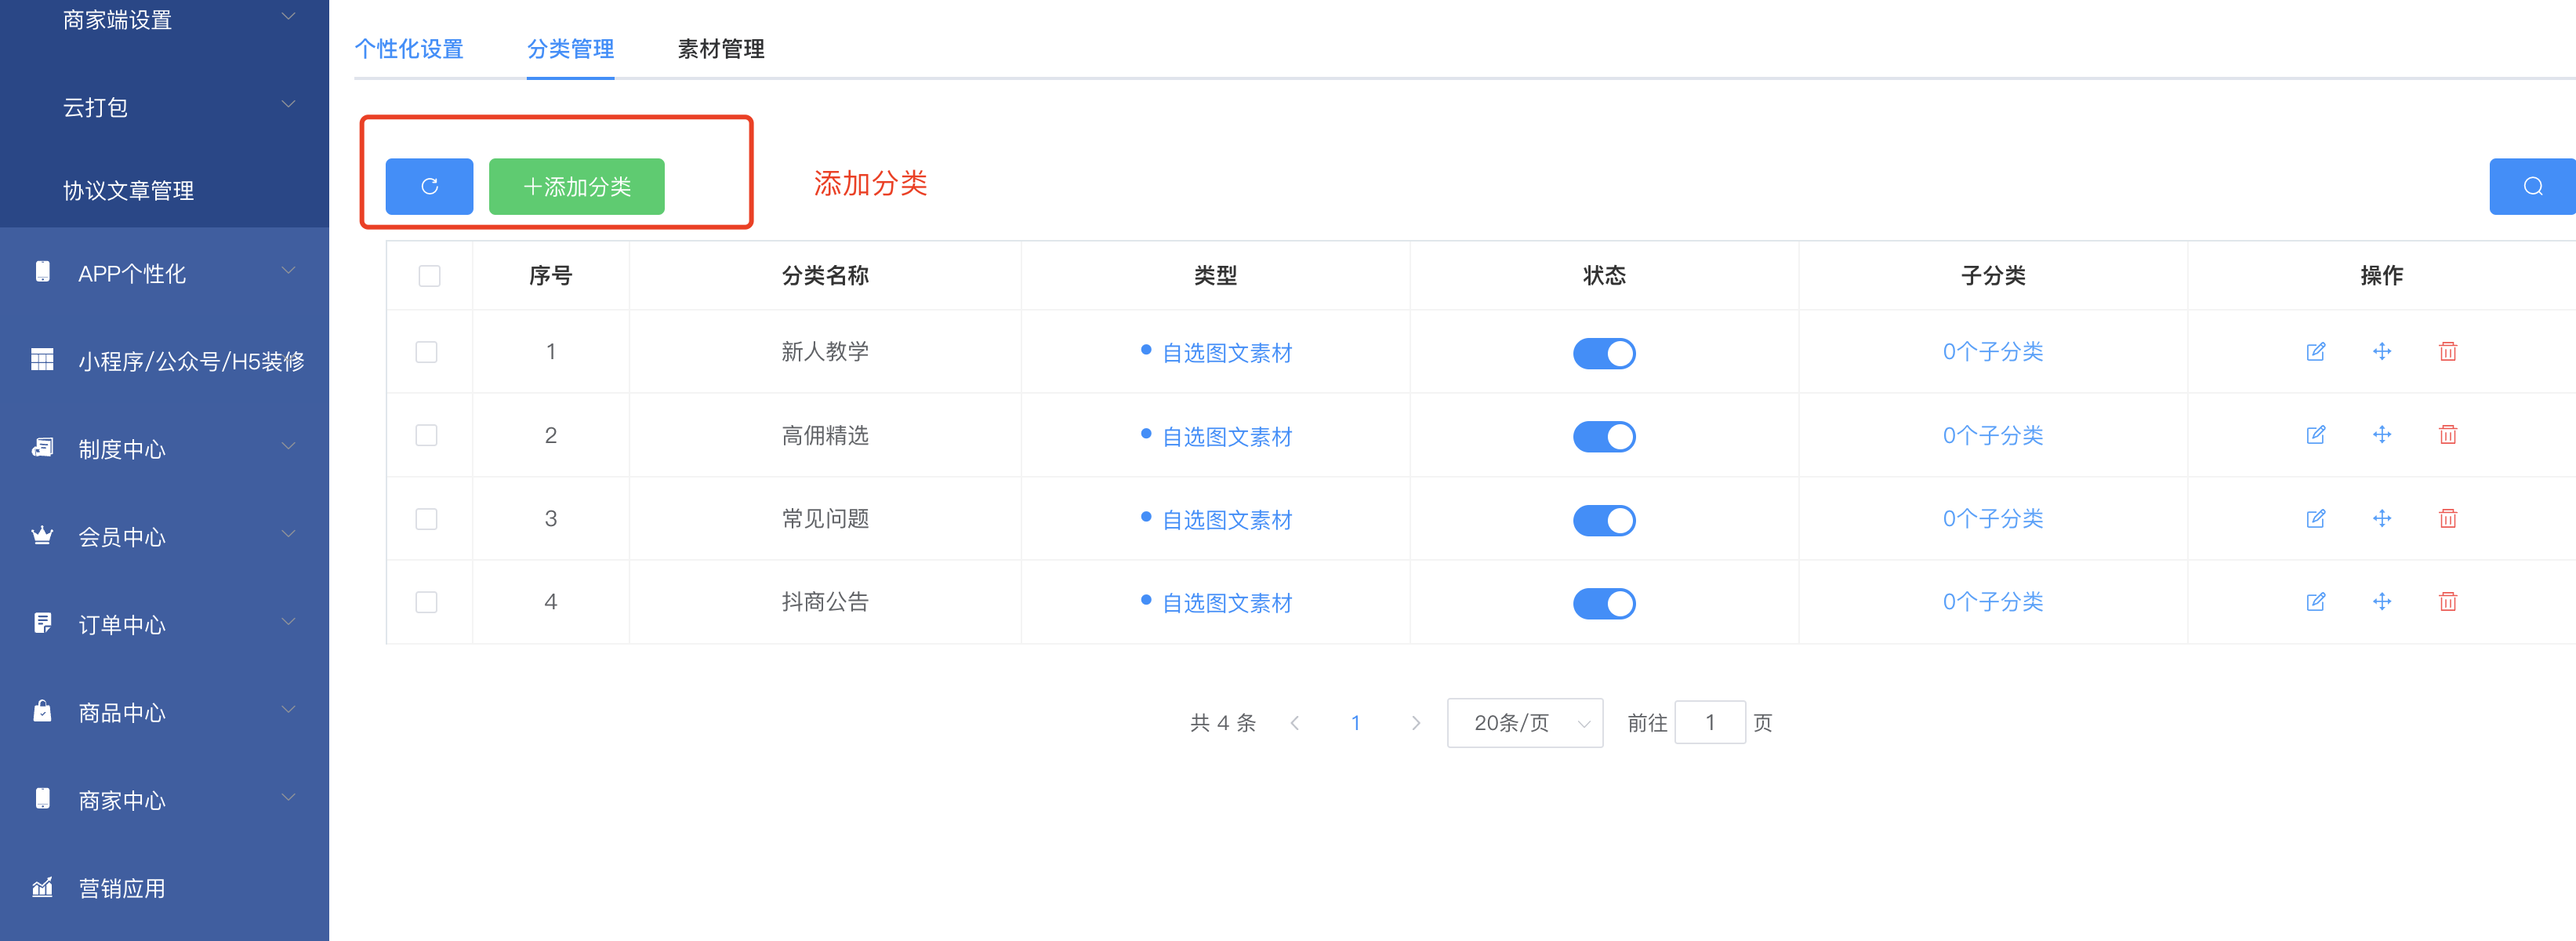Check the select-all checkbox in the table header
This screenshot has width=2576, height=941.
pyautogui.click(x=429, y=276)
